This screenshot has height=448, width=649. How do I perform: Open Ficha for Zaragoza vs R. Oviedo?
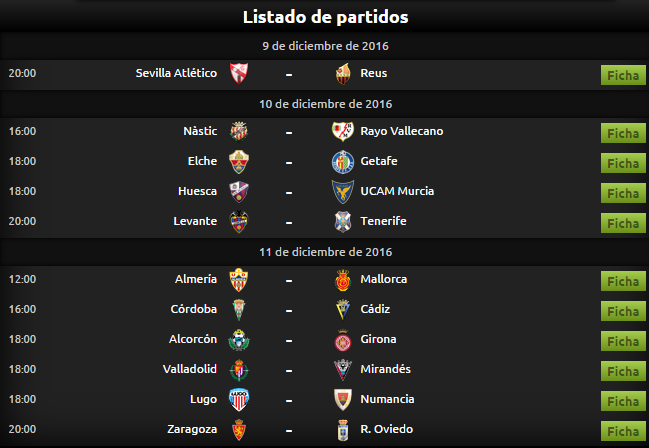click(x=623, y=431)
